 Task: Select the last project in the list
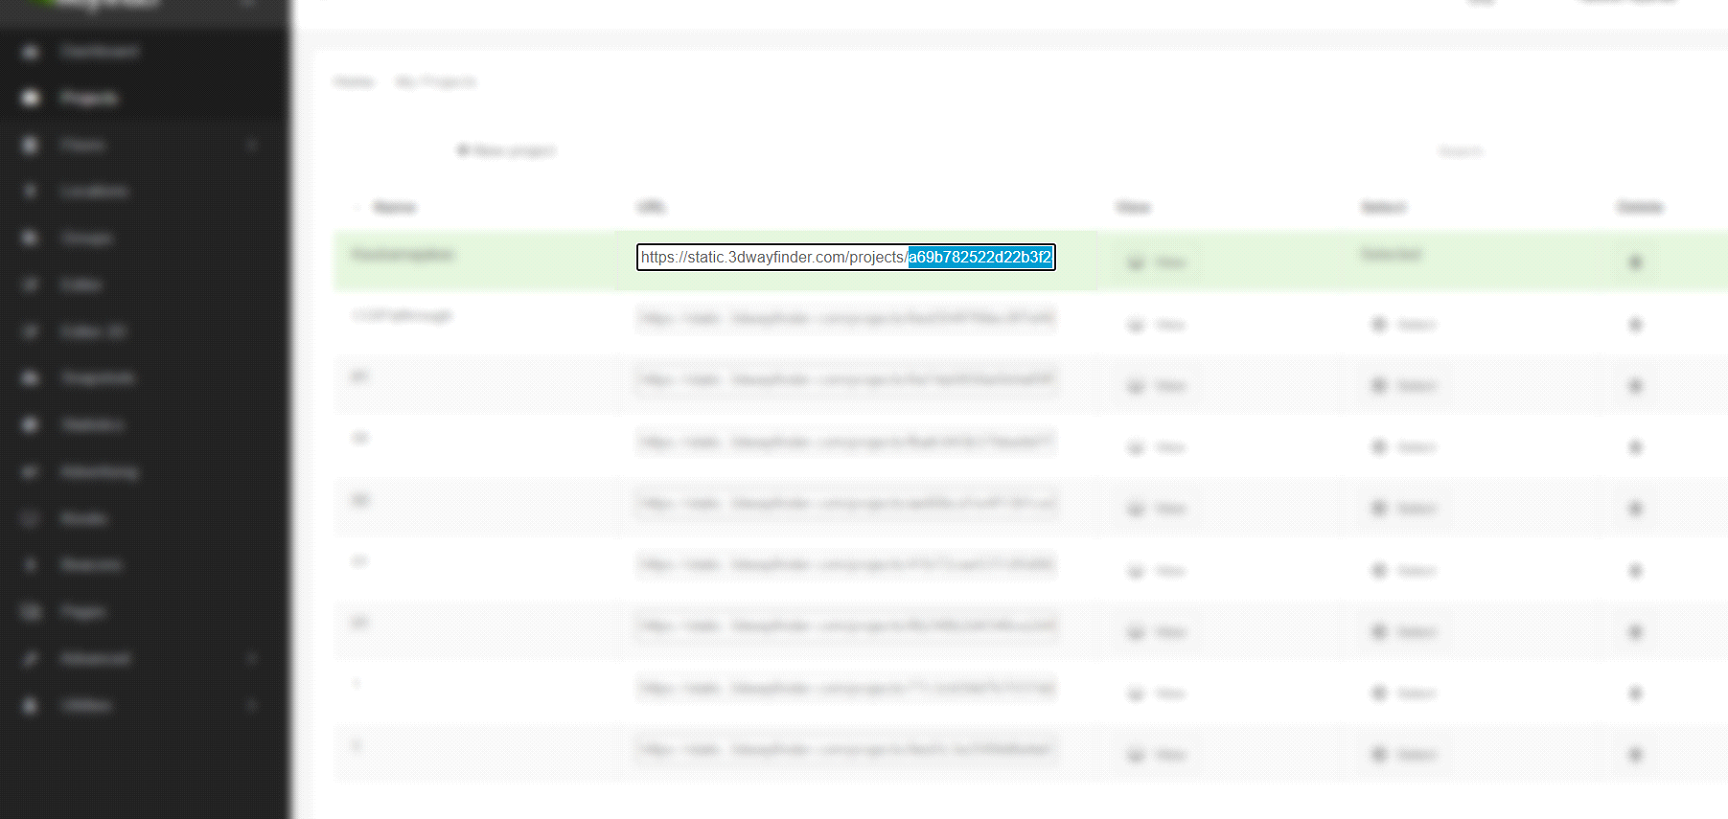click(x=1404, y=754)
